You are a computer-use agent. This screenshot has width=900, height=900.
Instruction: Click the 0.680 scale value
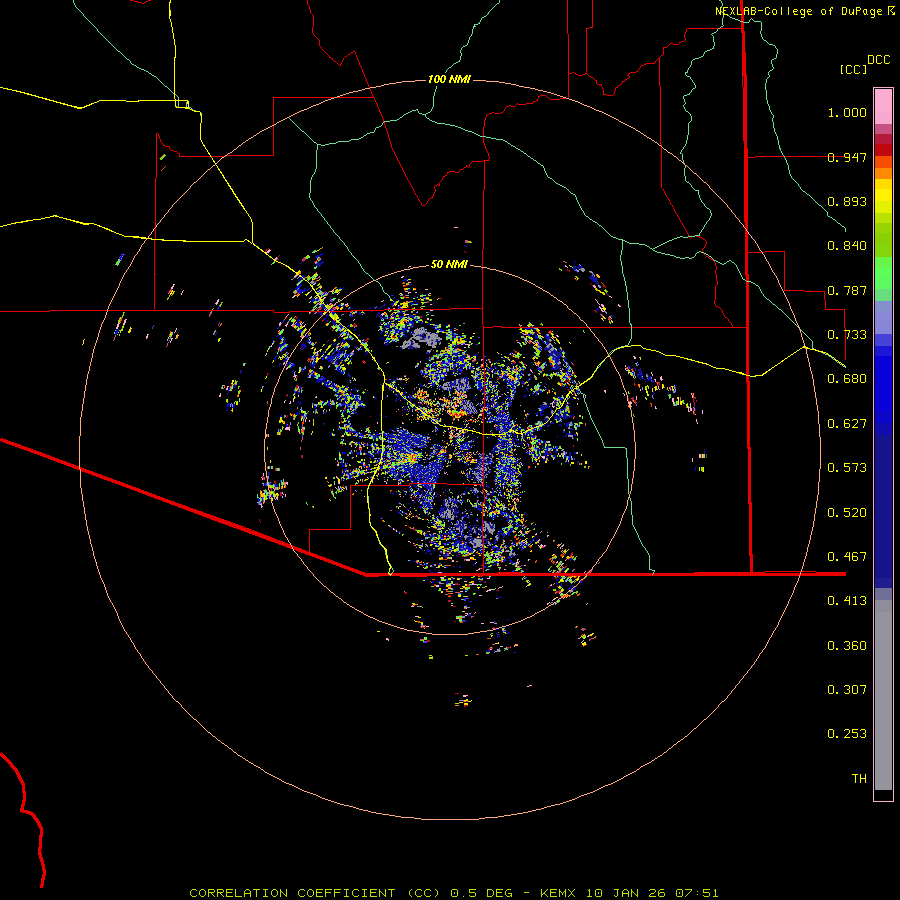[x=847, y=379]
